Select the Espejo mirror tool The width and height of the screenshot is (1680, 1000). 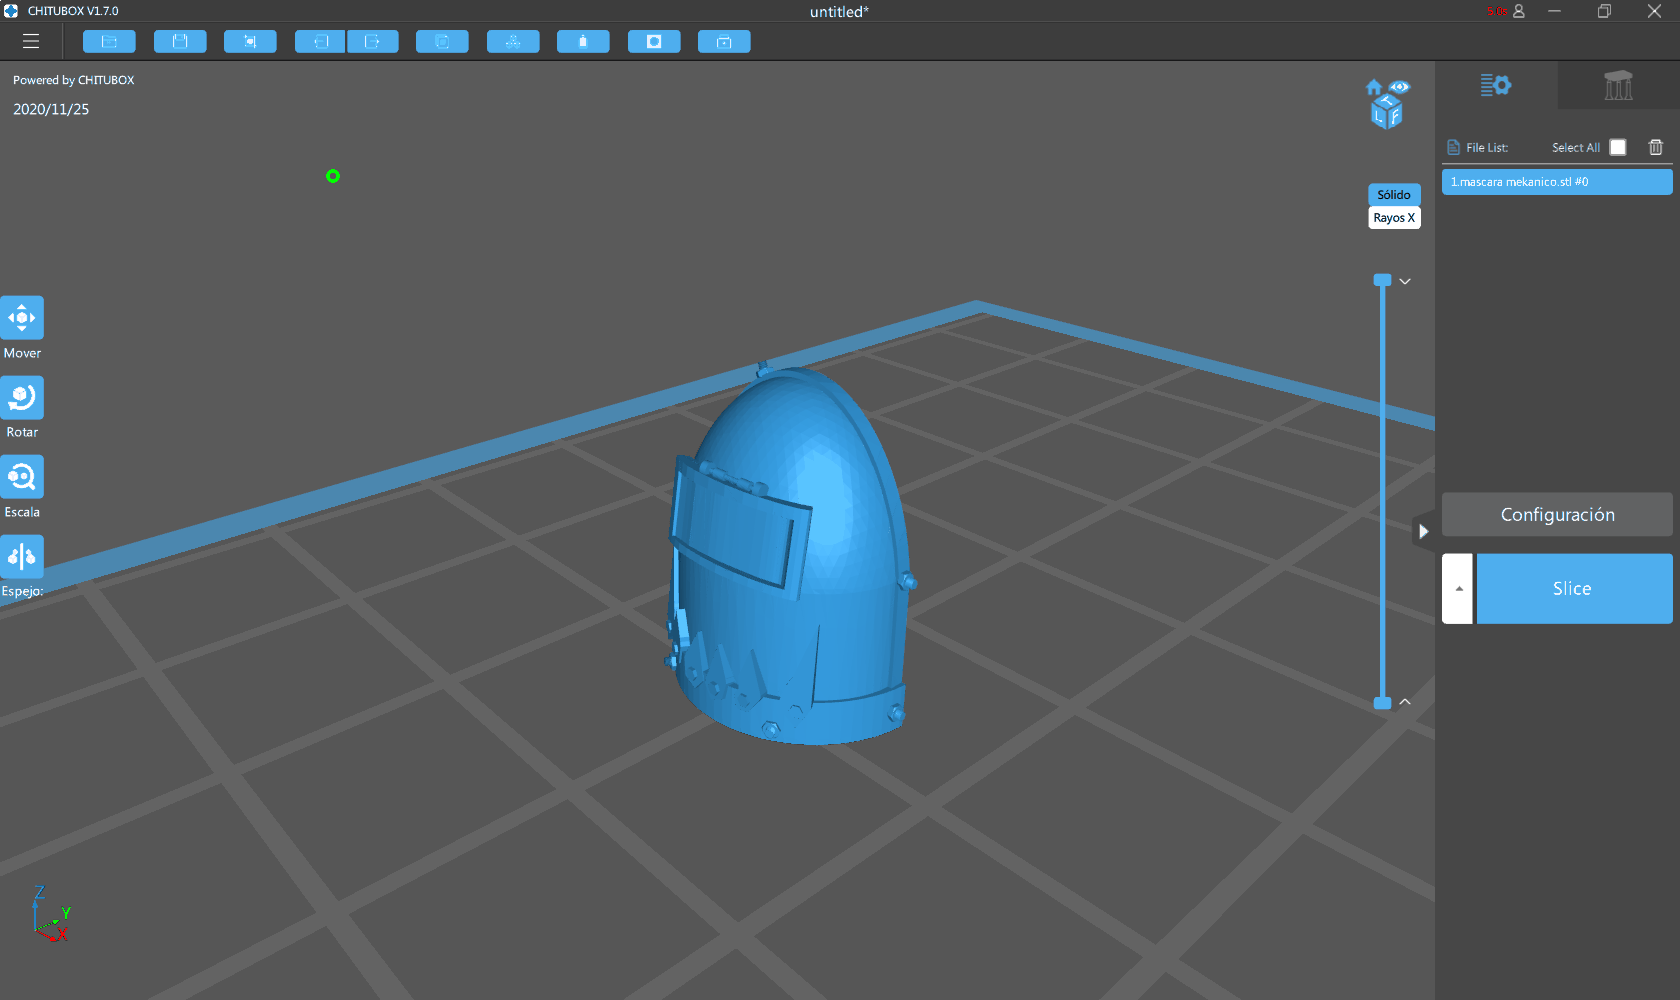[x=22, y=557]
